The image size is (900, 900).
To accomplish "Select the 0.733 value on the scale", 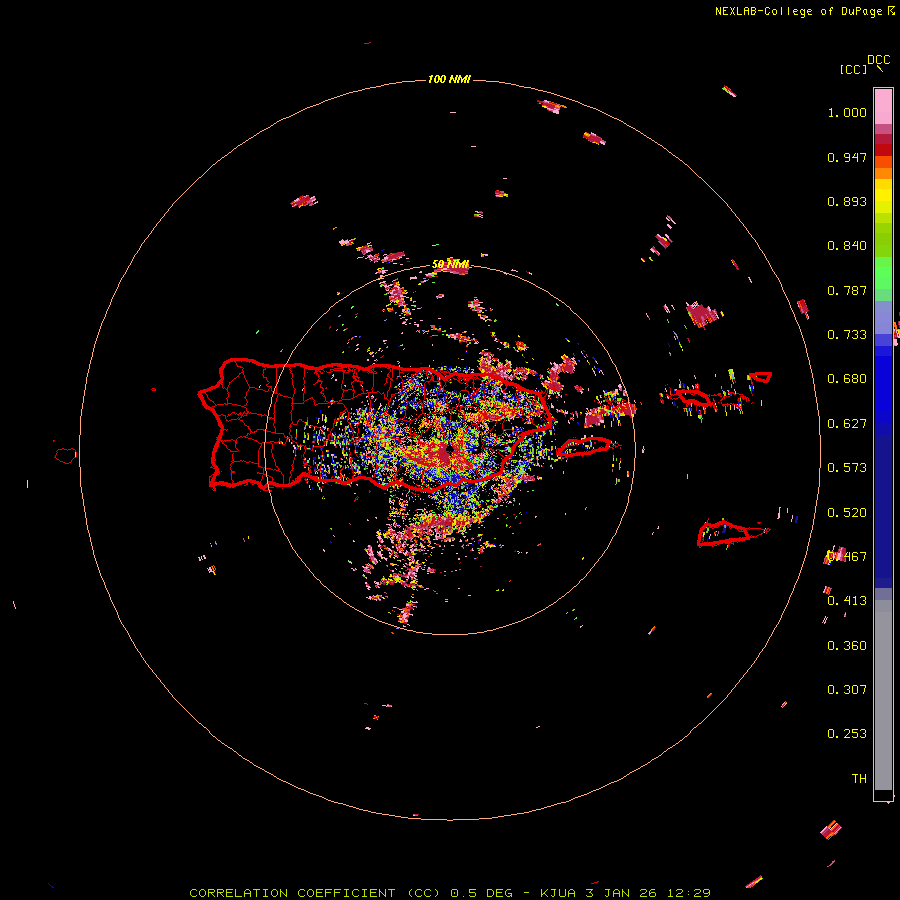I will click(x=847, y=335).
